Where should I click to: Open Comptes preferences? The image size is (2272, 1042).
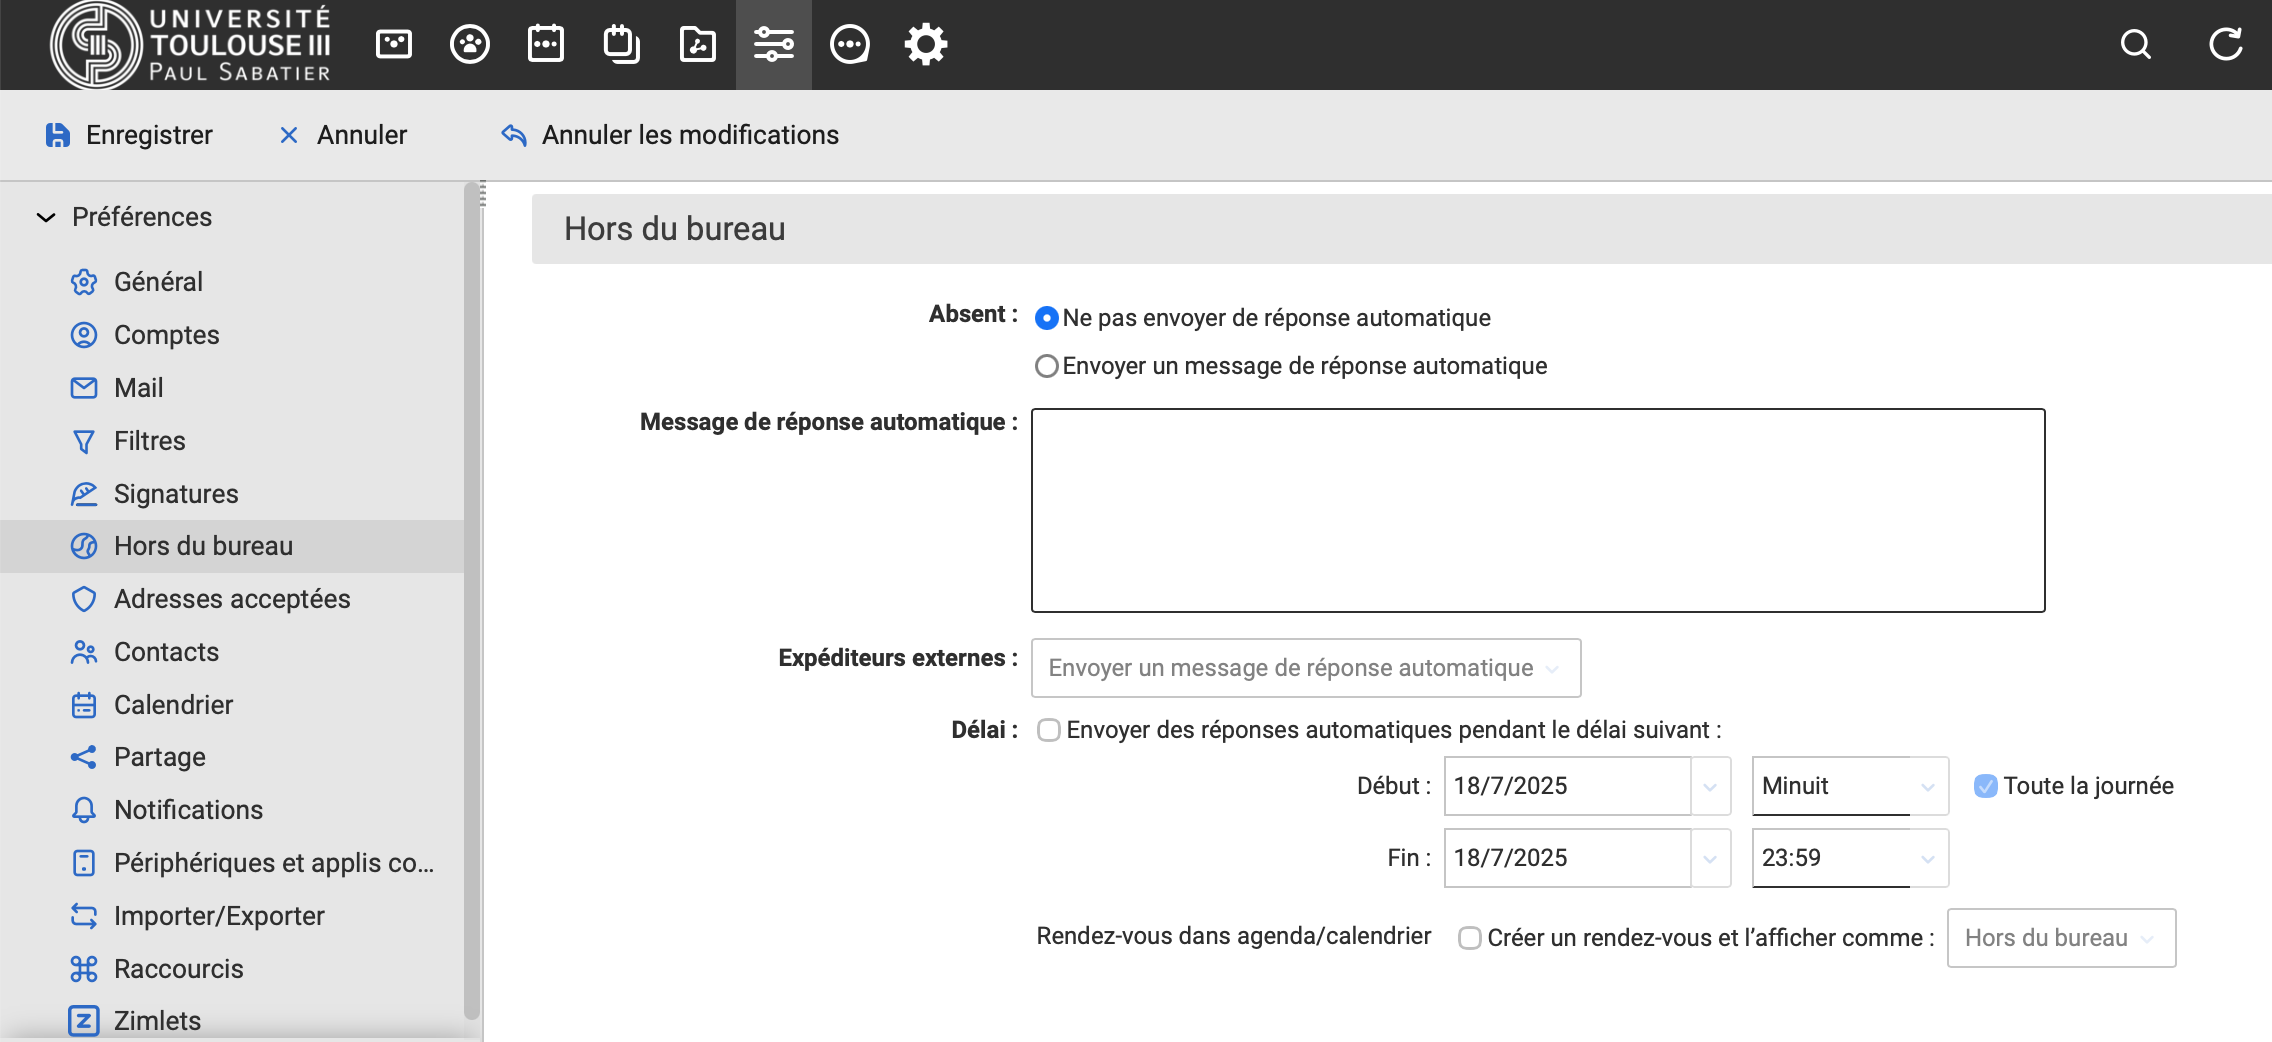pos(233,335)
